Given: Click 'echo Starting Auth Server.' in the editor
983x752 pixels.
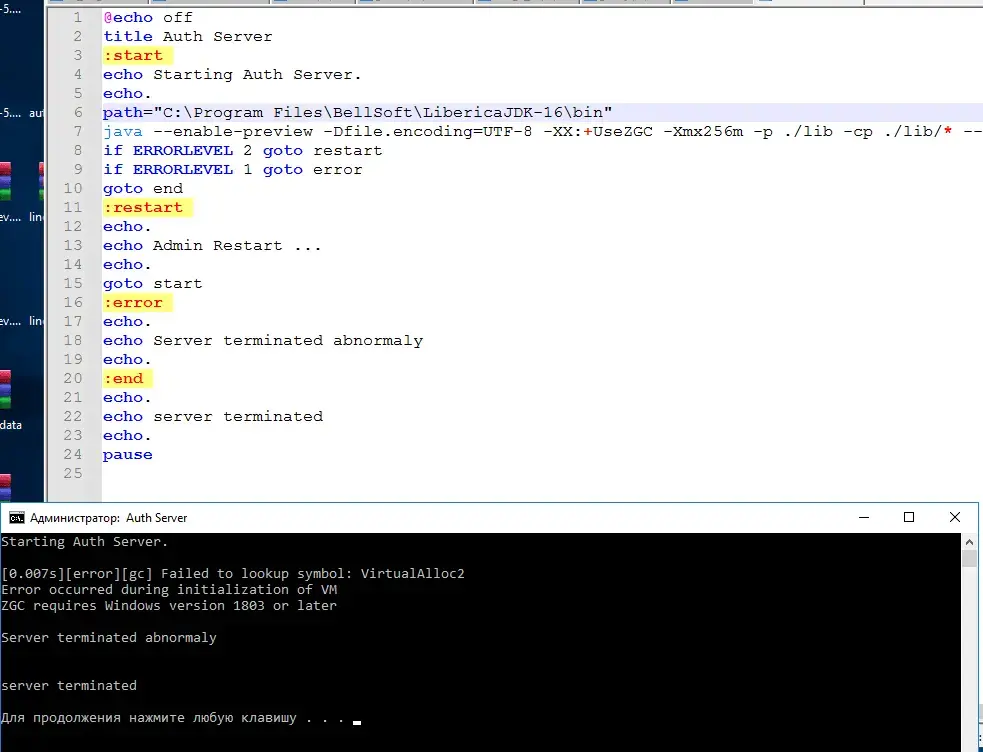Looking at the screenshot, I should 232,75.
